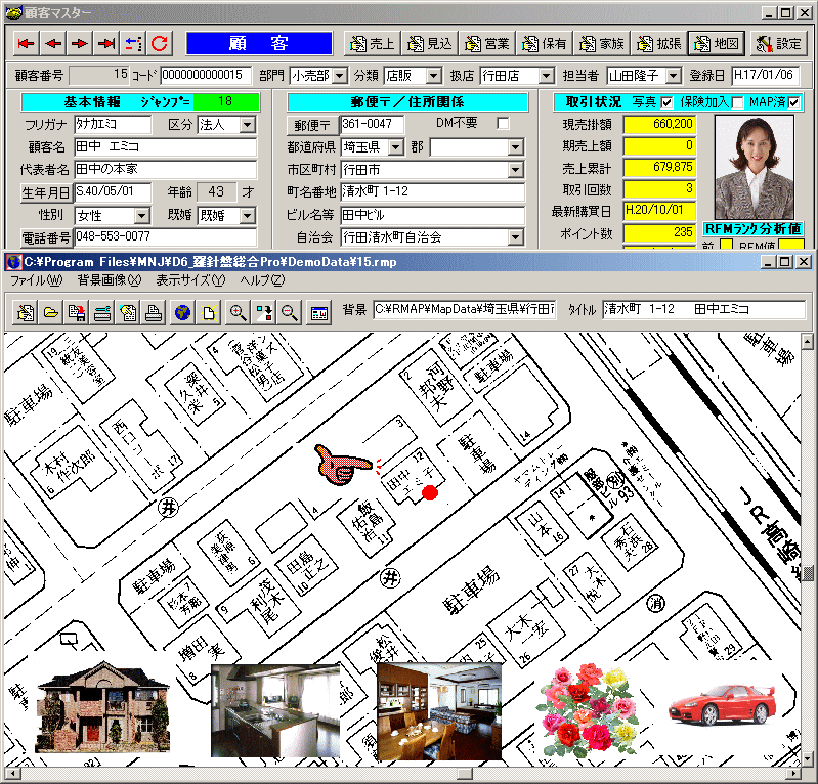The height and width of the screenshot is (784, 818).
Task: Open the 見込 (prospect) screen
Action: pyautogui.click(x=429, y=43)
